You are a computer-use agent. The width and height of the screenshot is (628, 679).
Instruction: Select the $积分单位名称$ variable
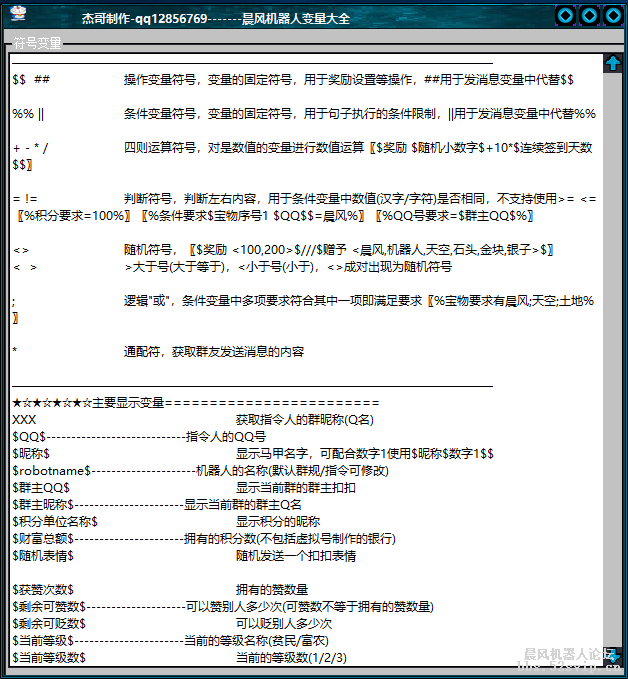(55, 522)
